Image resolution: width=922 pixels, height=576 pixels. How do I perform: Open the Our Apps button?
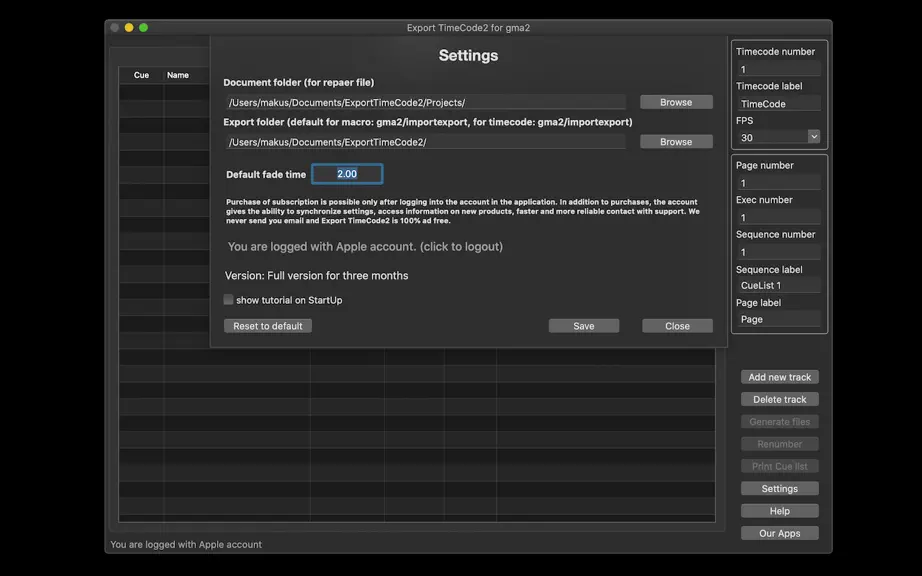point(780,533)
